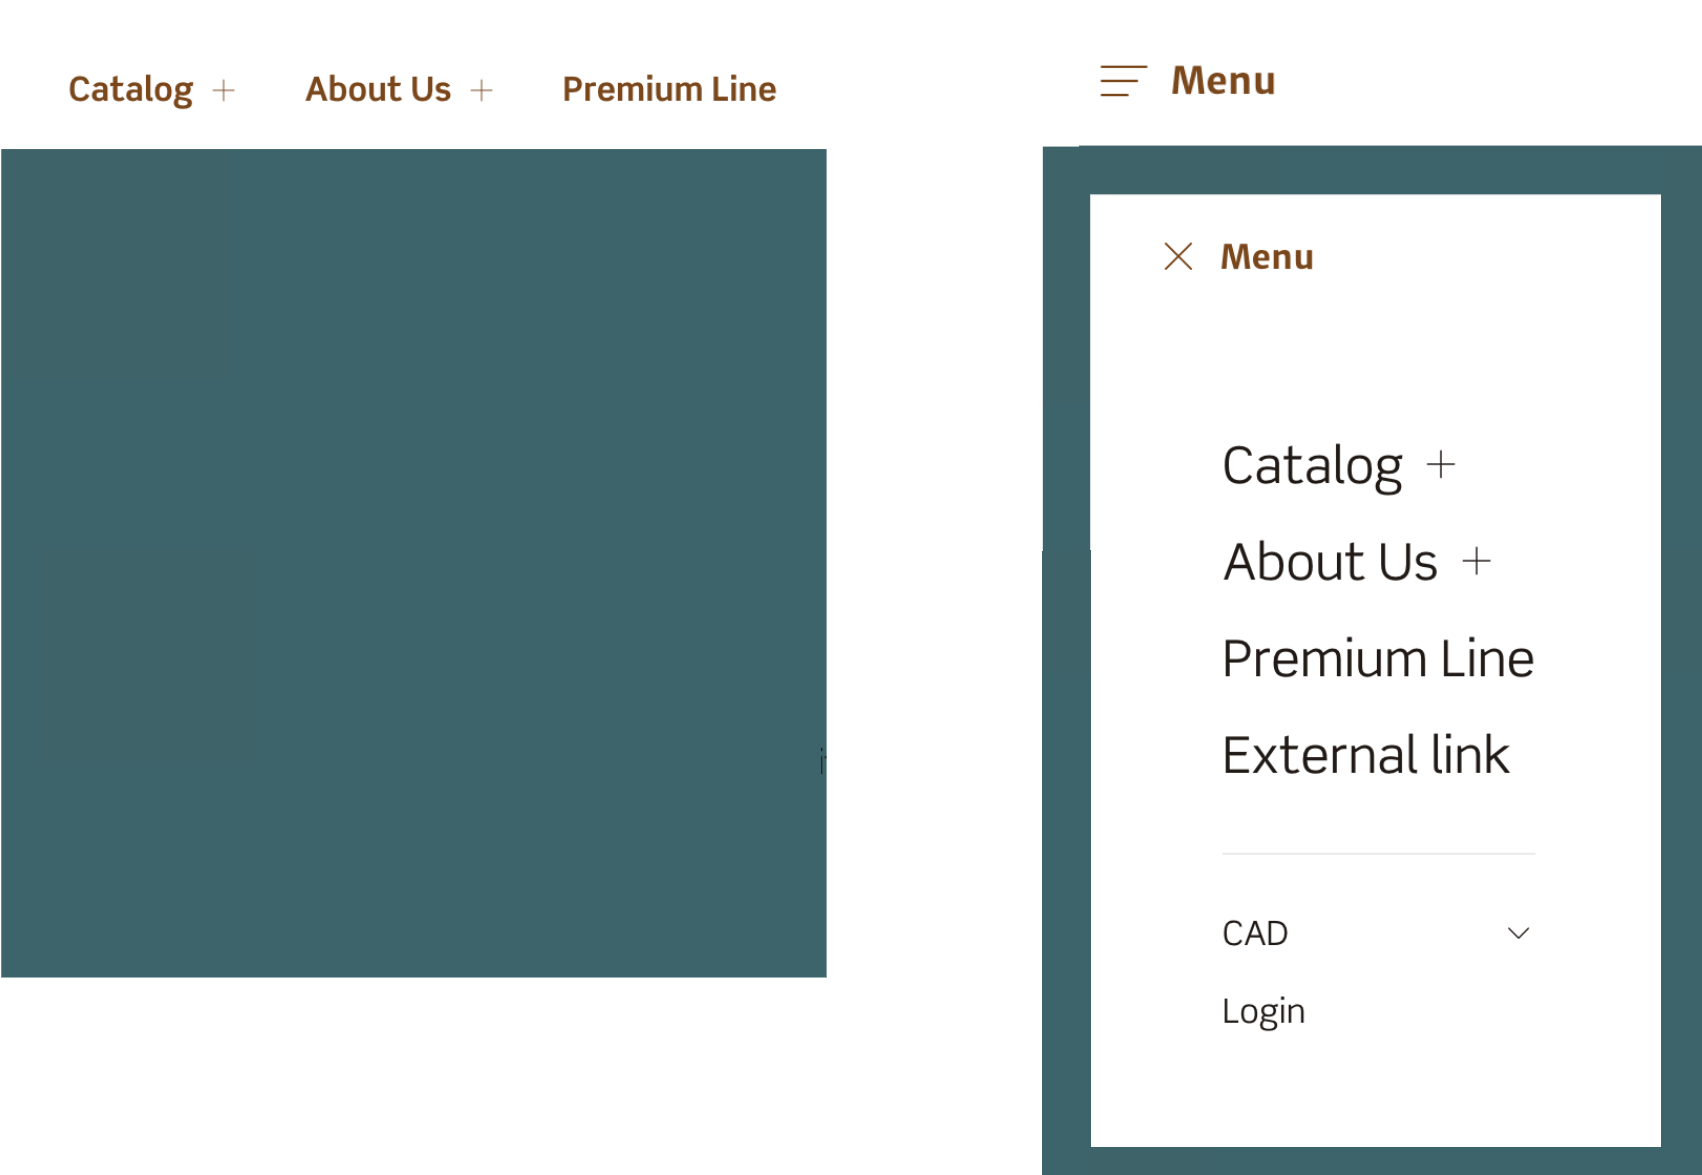Open the CAD currency dropdown
The image size is (1702, 1175).
click(1255, 932)
